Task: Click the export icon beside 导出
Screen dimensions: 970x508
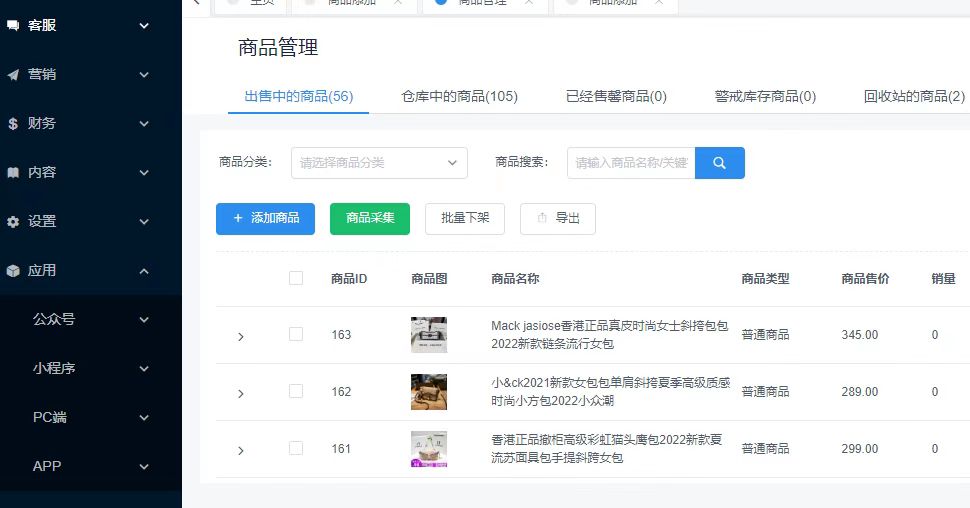Action: point(542,218)
